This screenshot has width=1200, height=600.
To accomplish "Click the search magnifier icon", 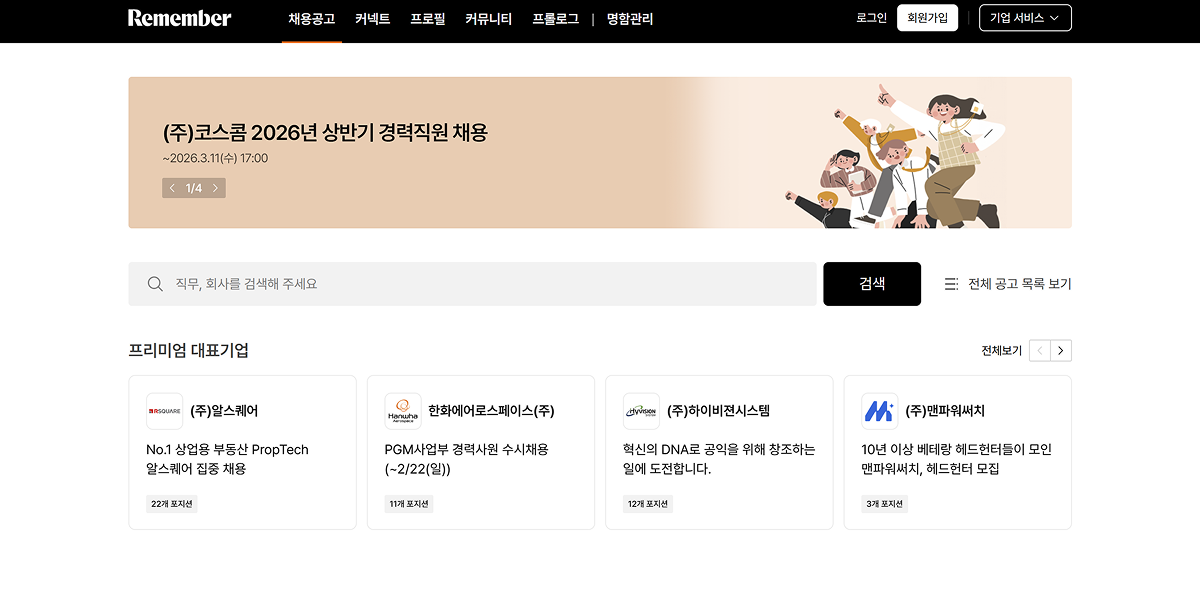I will point(155,284).
